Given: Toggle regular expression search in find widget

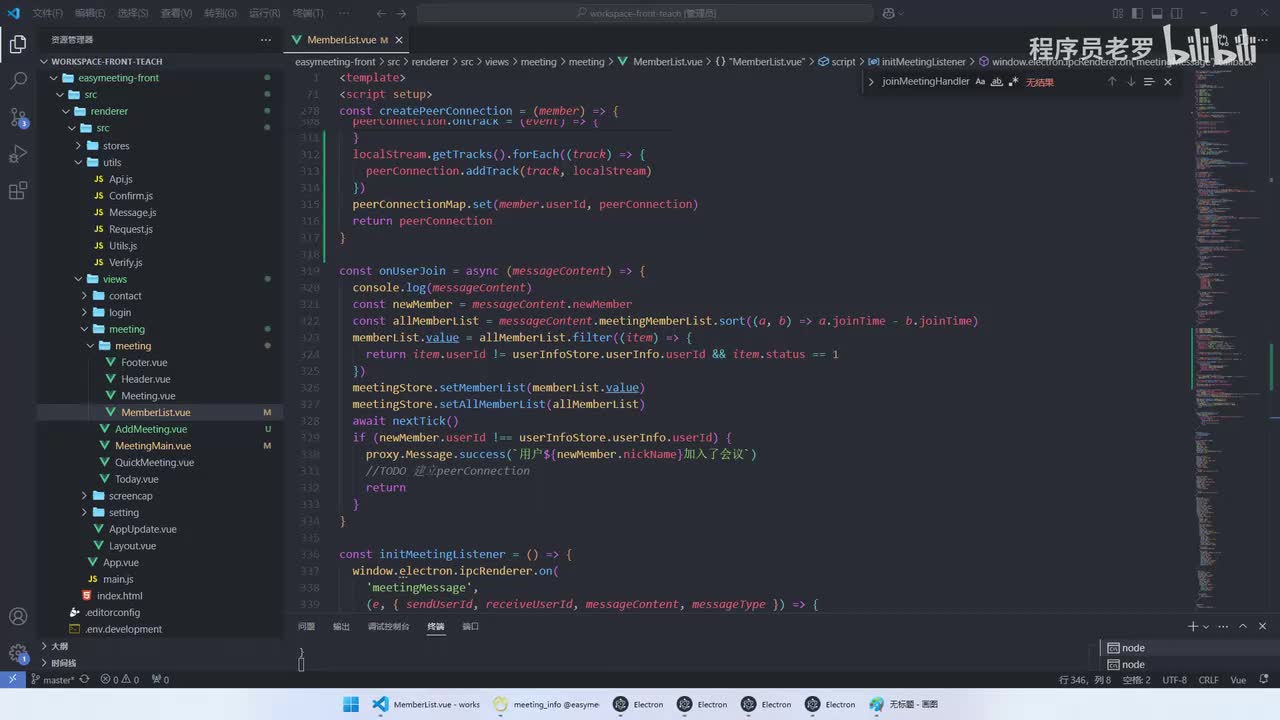Looking at the screenshot, I should [1013, 82].
